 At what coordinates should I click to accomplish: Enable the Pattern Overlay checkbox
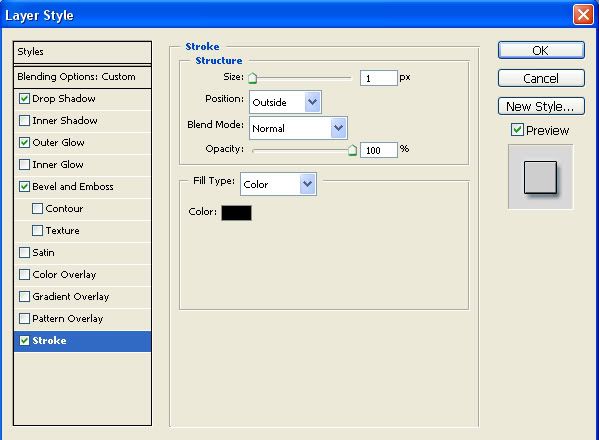click(24, 319)
